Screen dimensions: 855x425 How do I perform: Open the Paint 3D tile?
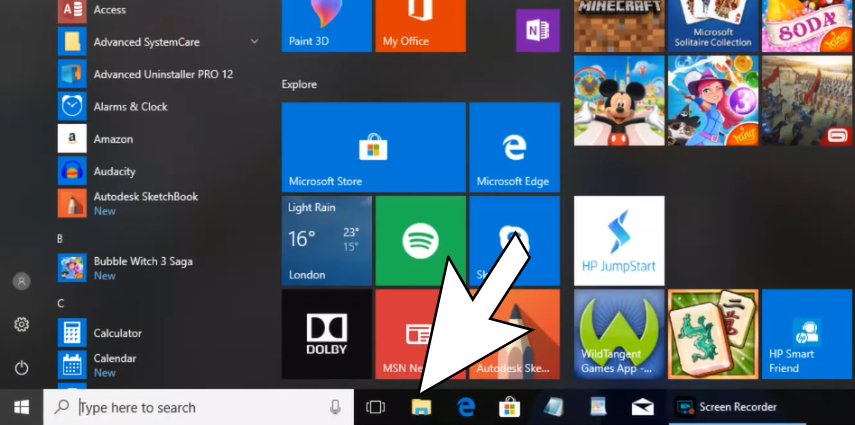(327, 26)
